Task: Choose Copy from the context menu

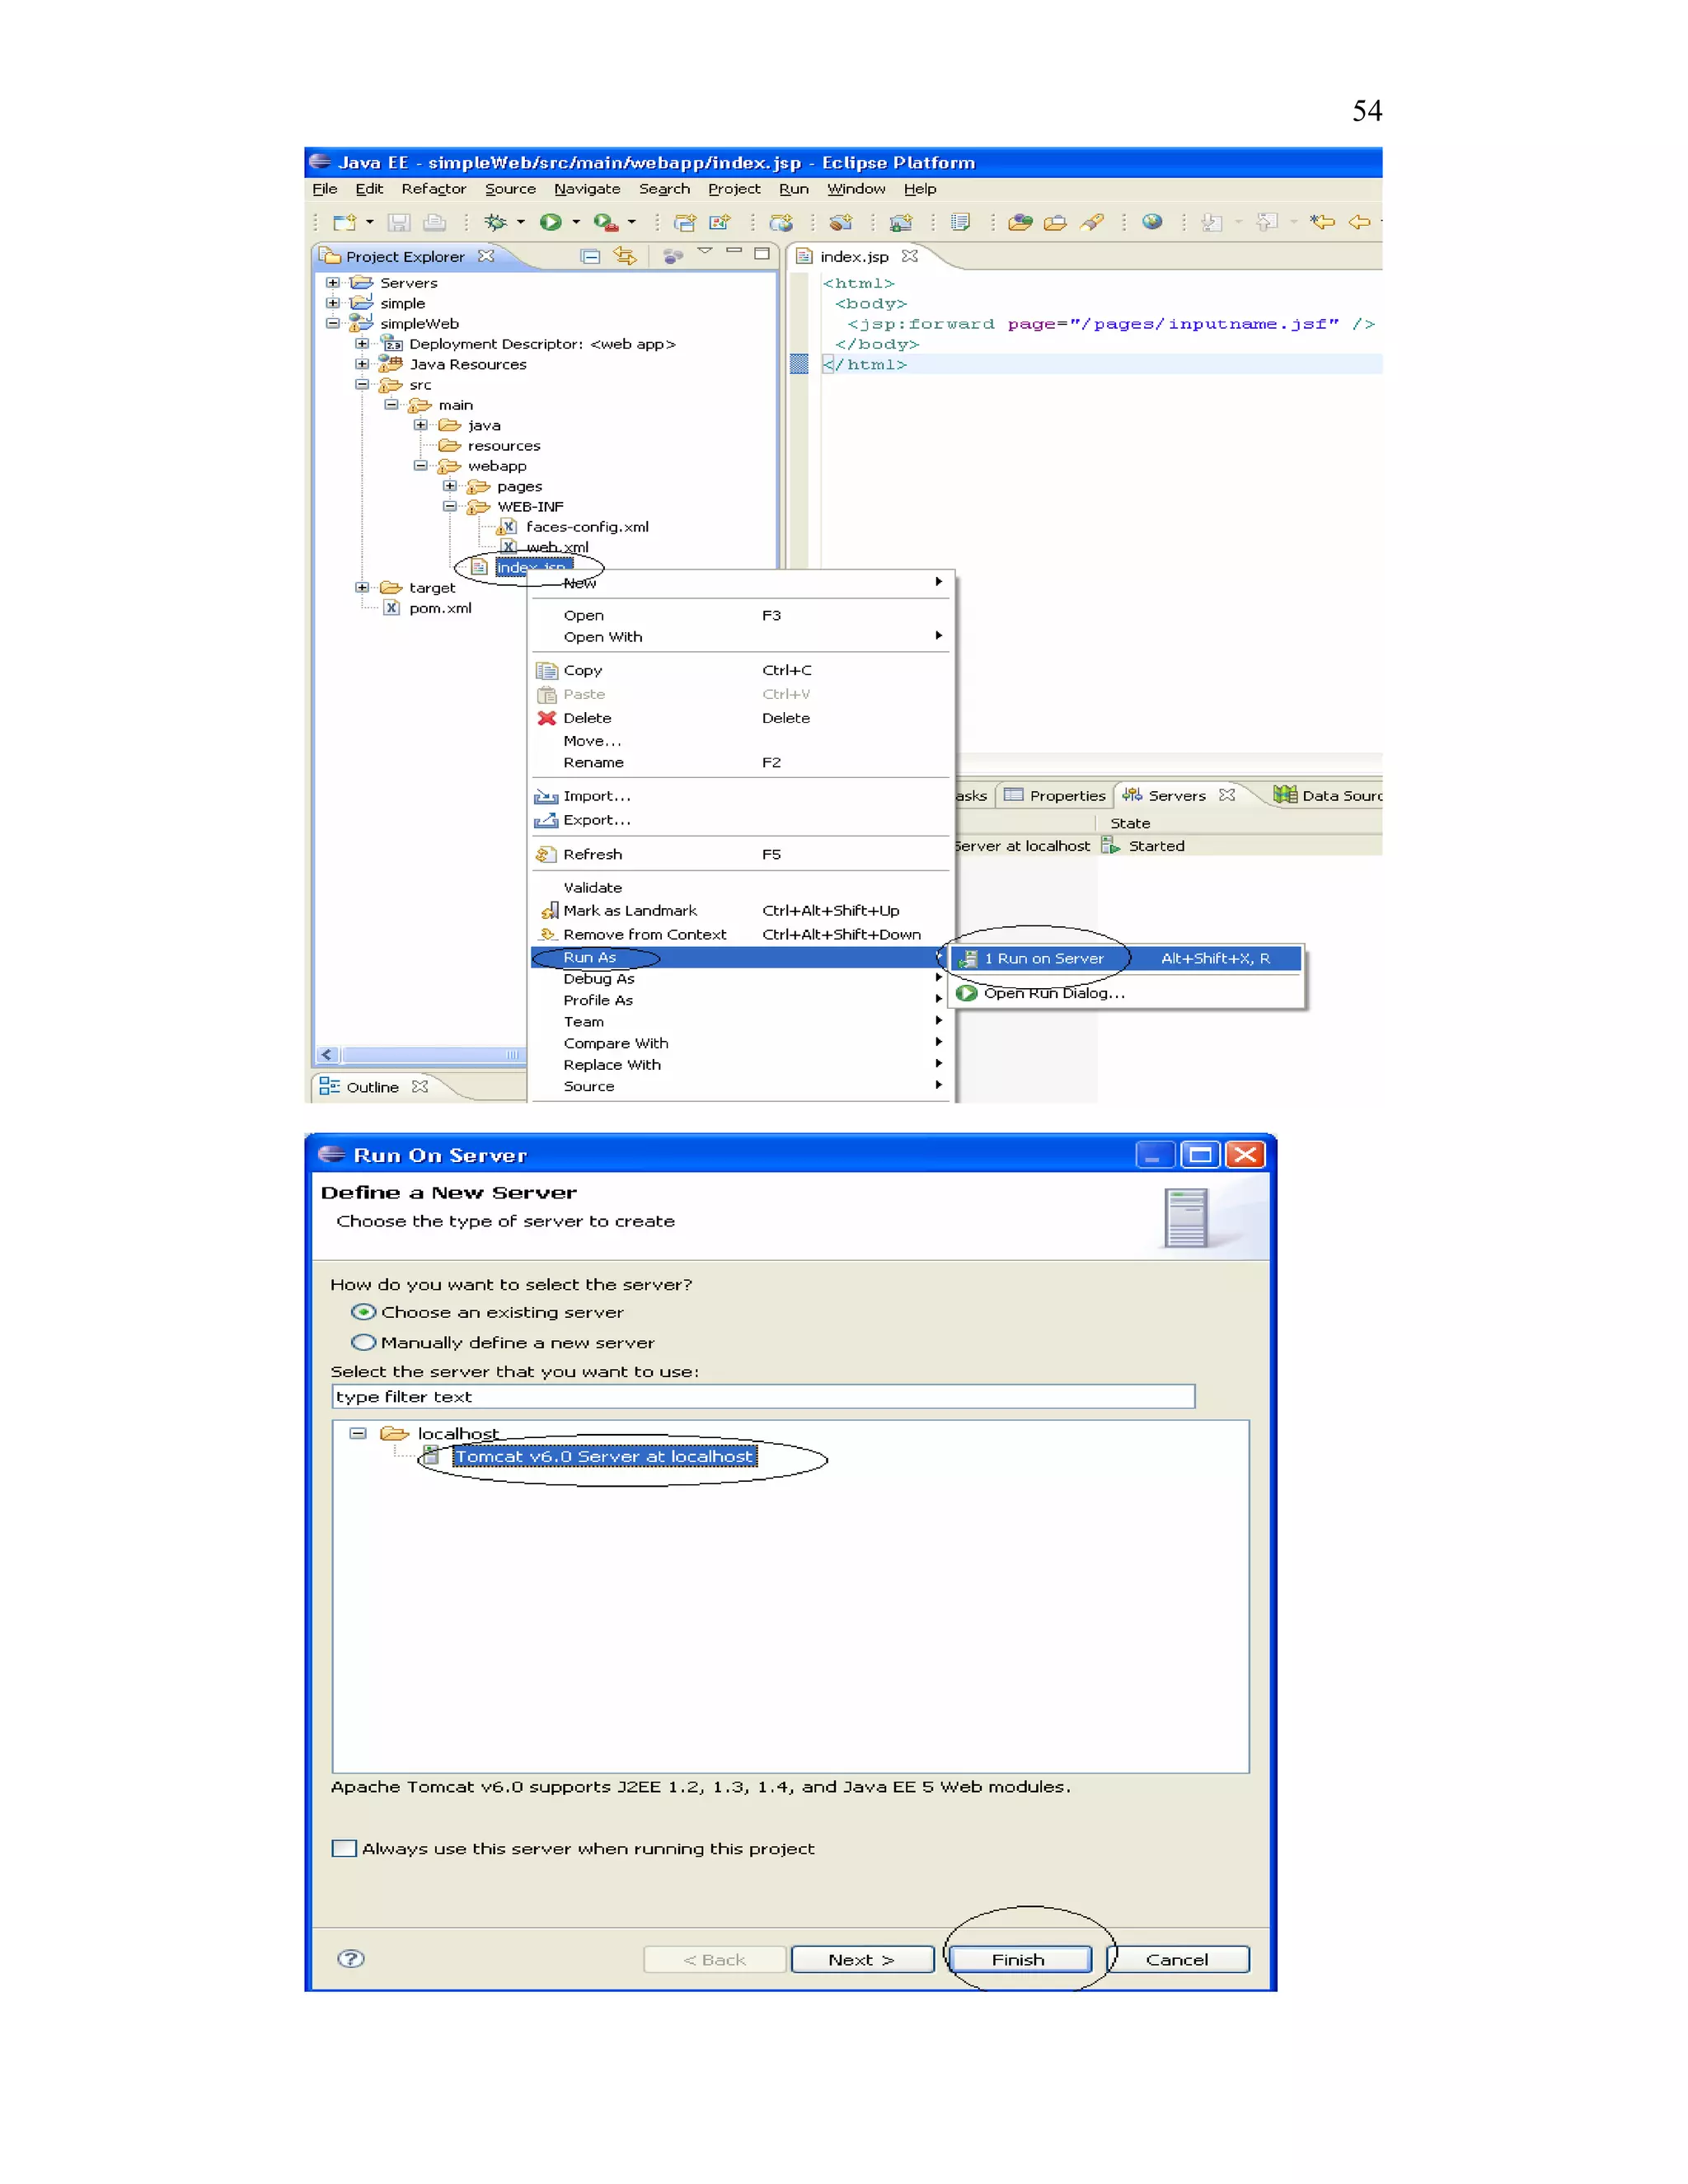Action: [x=741, y=670]
